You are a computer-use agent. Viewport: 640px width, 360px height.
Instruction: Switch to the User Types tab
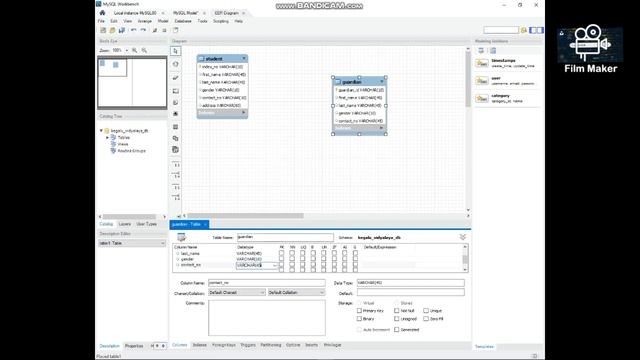coord(146,224)
